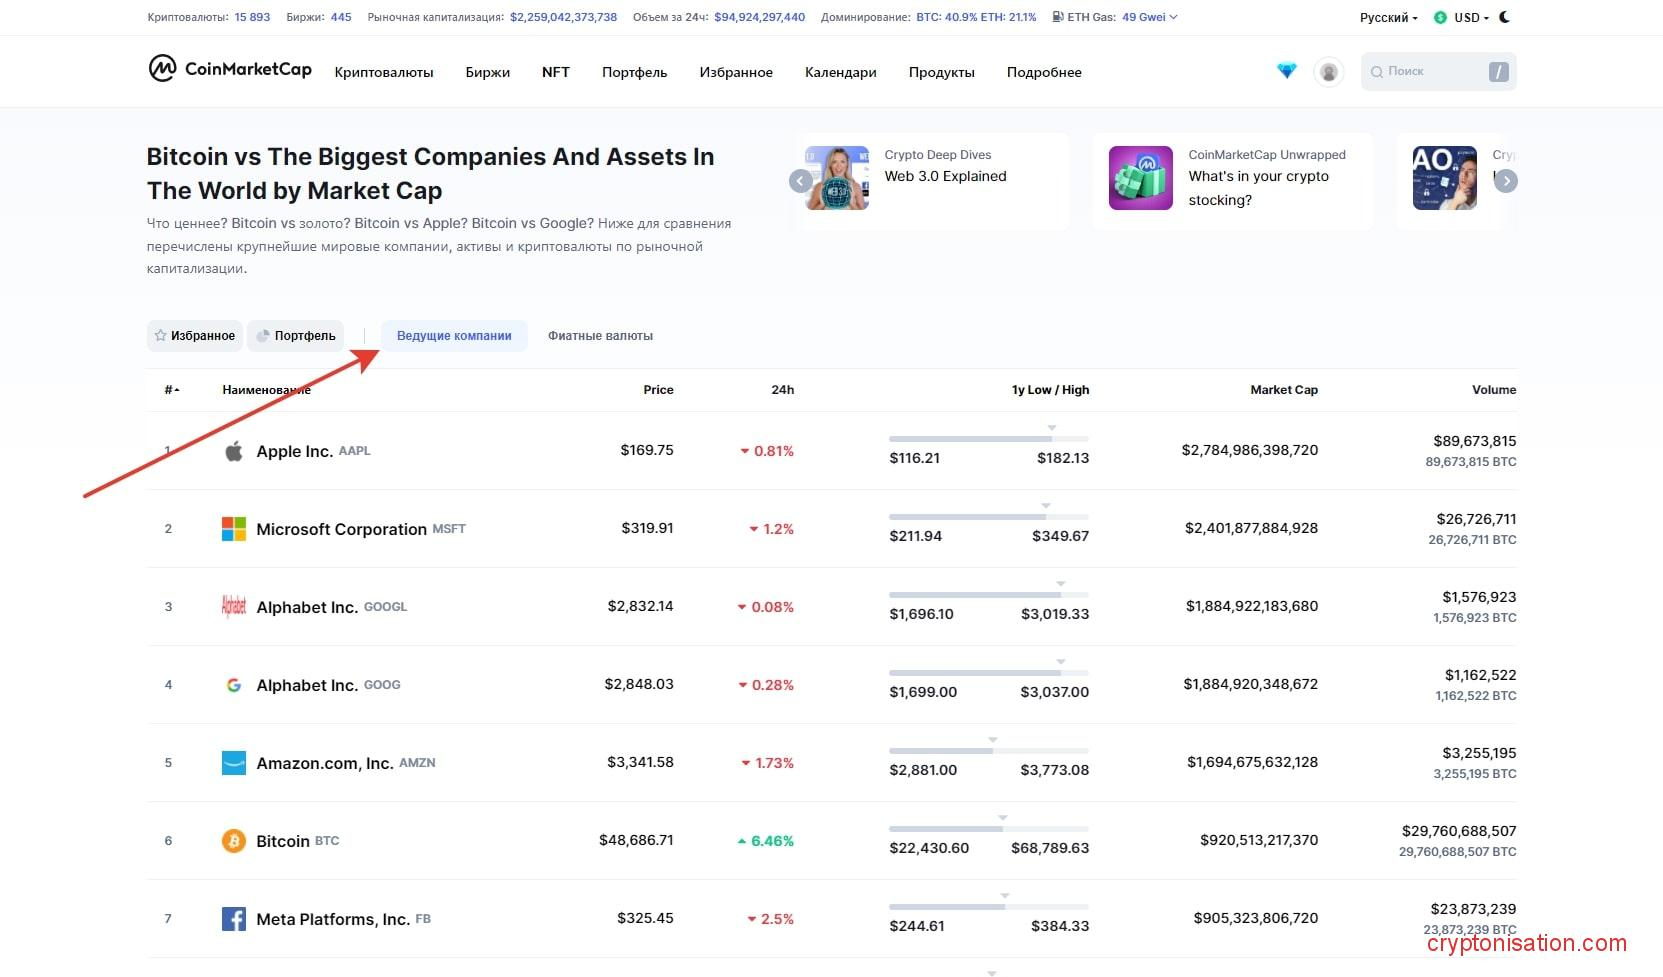Viewport: 1663px width, 977px height.
Task: Toggle the Избранное watchlist star button
Action: pos(195,336)
